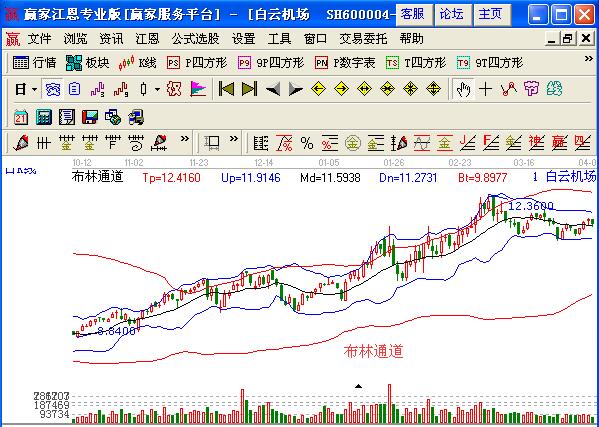599x427 pixels.
Task: Open the P四方形 square tool
Action: [x=197, y=63]
